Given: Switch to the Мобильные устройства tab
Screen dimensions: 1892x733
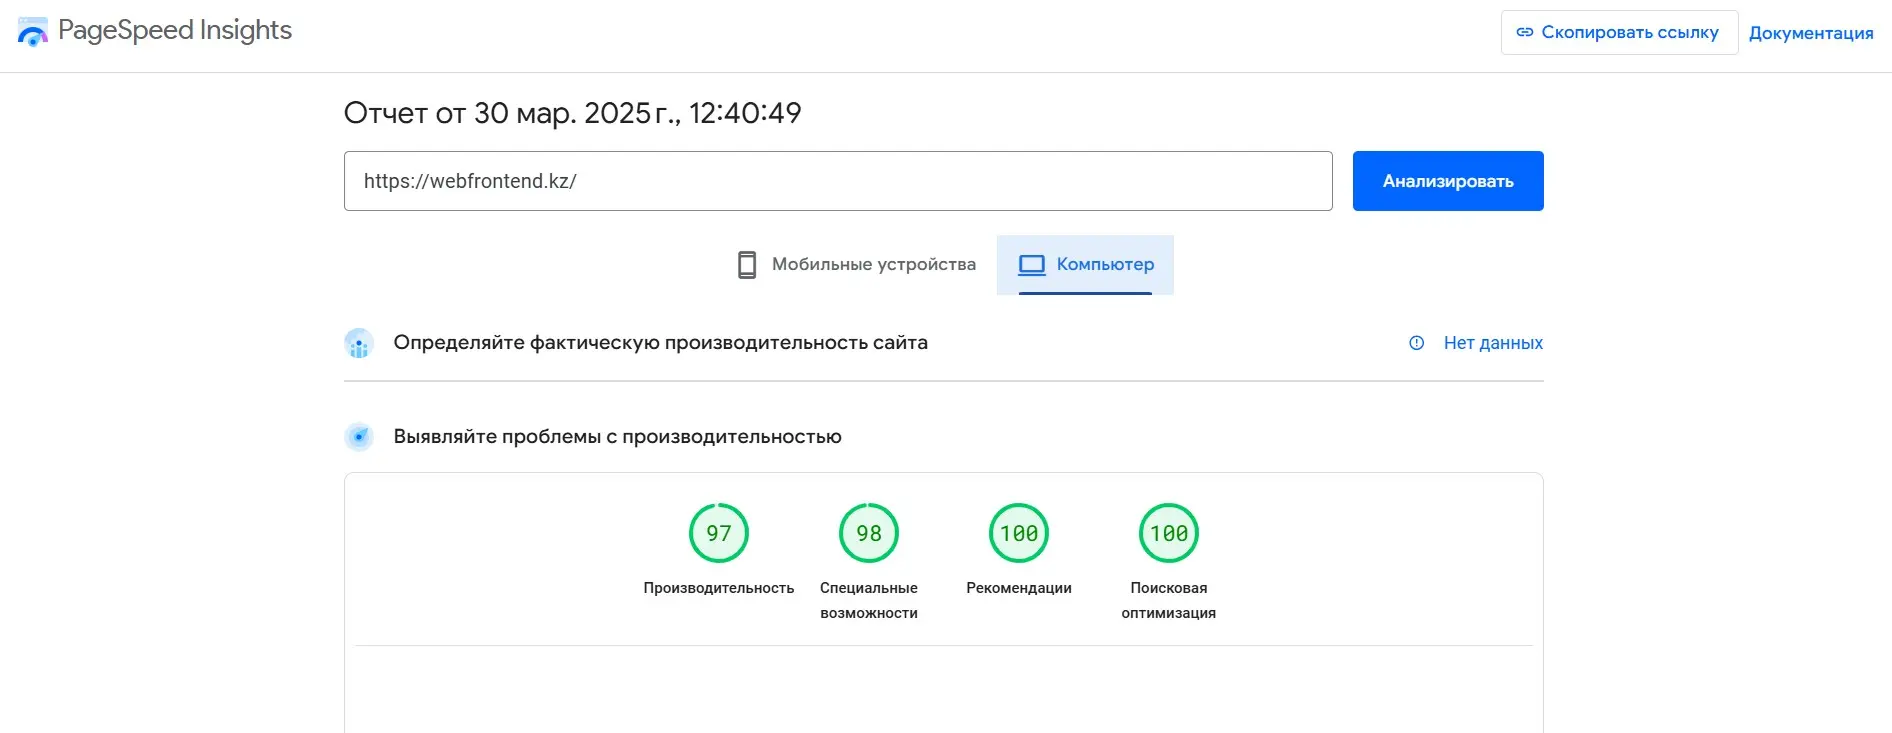Looking at the screenshot, I should click(856, 265).
